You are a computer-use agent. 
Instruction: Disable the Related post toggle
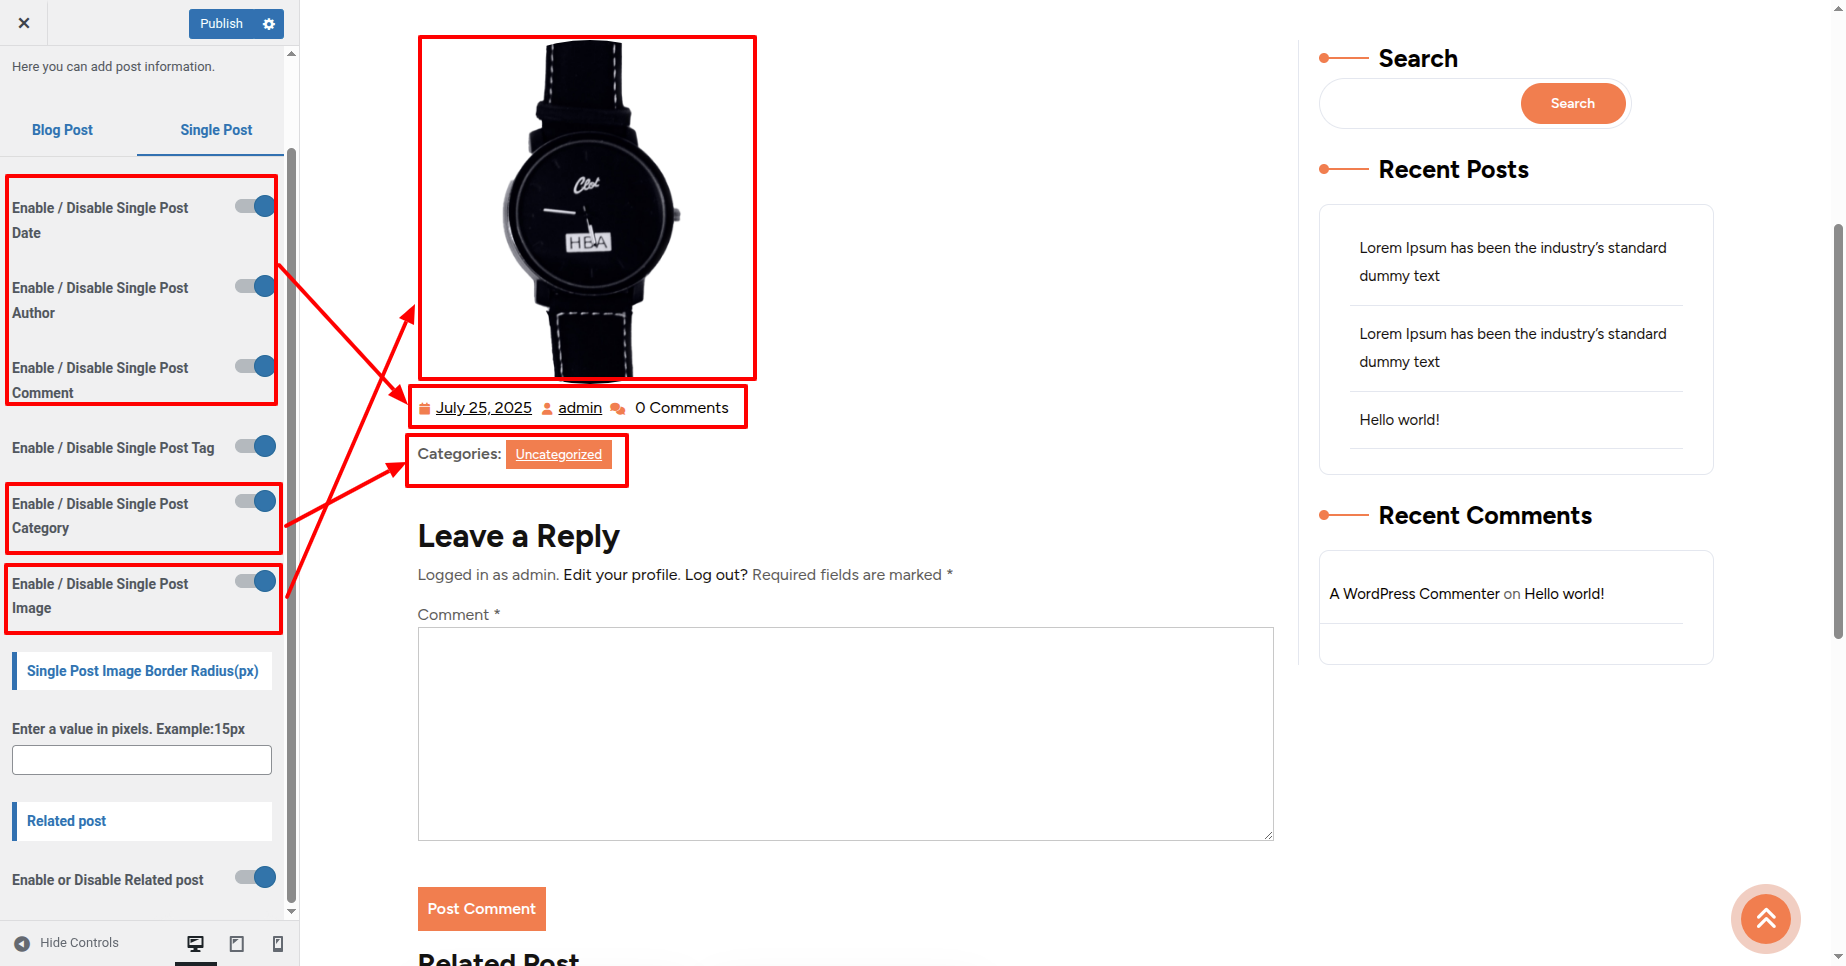[255, 877]
